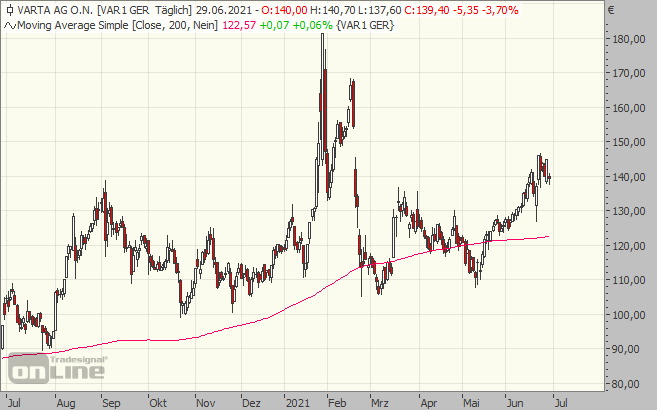657x410 pixels.
Task: Click the date '29.06.2021' in header
Action: point(224,10)
